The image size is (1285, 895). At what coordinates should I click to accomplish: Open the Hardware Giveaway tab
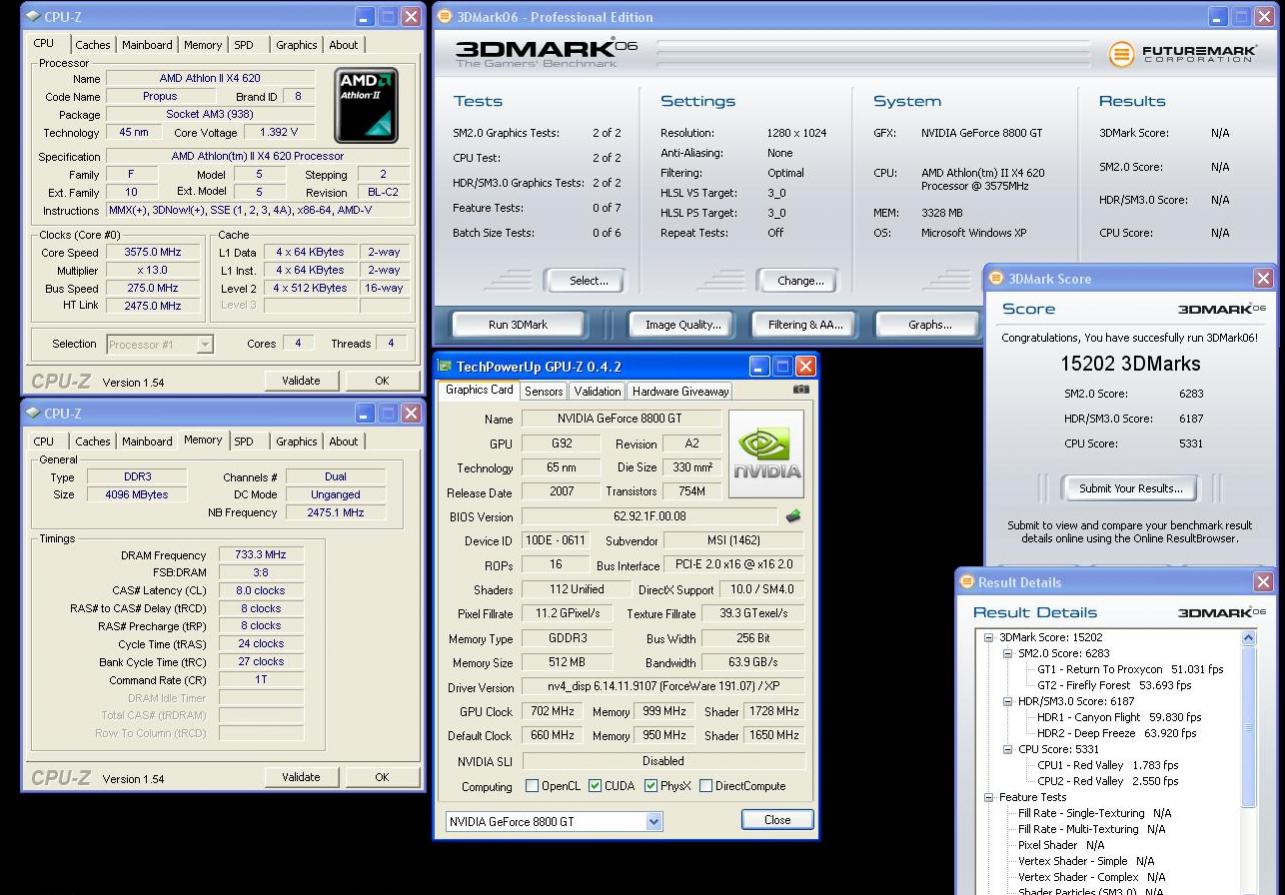(682, 391)
